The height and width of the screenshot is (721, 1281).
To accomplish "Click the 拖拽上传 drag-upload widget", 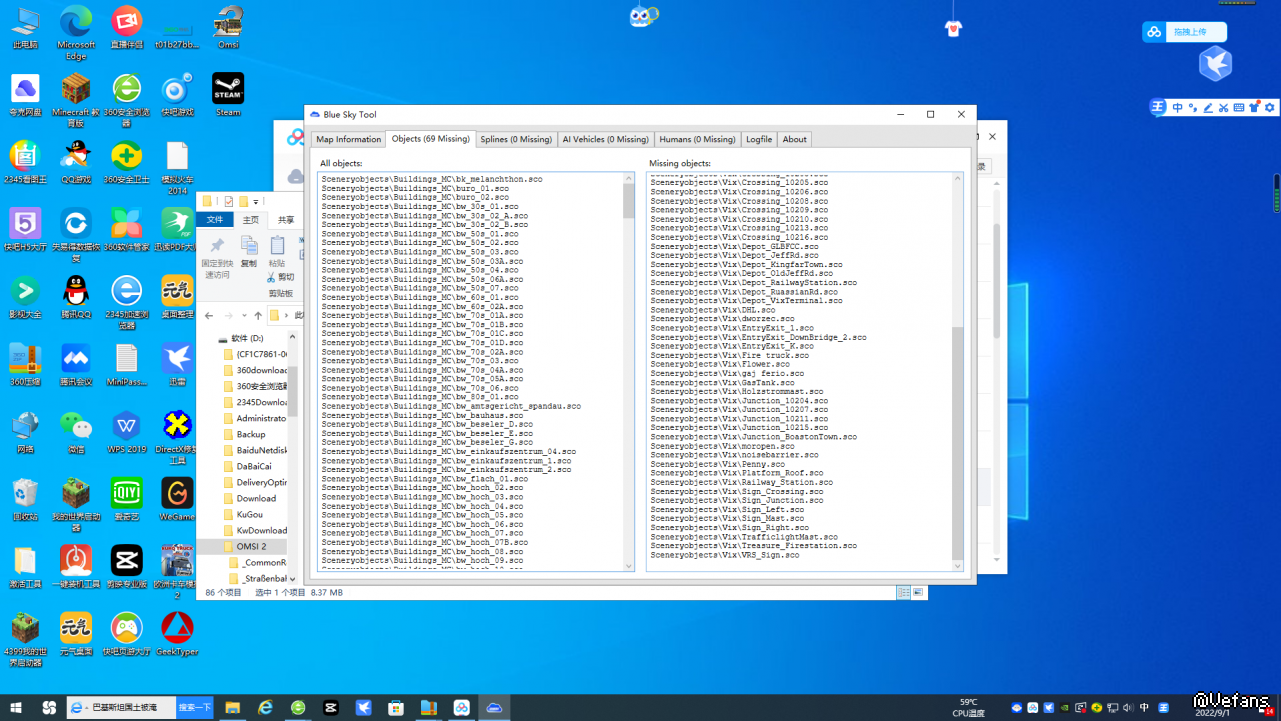I will coord(1185,32).
